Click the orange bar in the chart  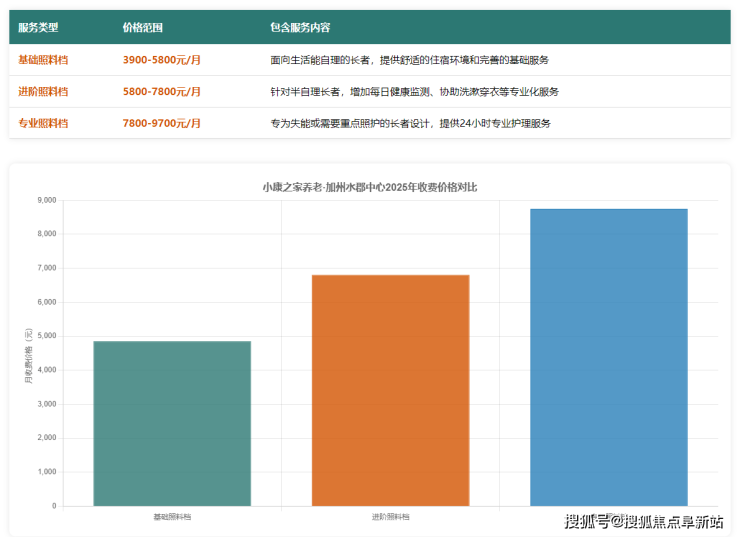tap(390, 390)
